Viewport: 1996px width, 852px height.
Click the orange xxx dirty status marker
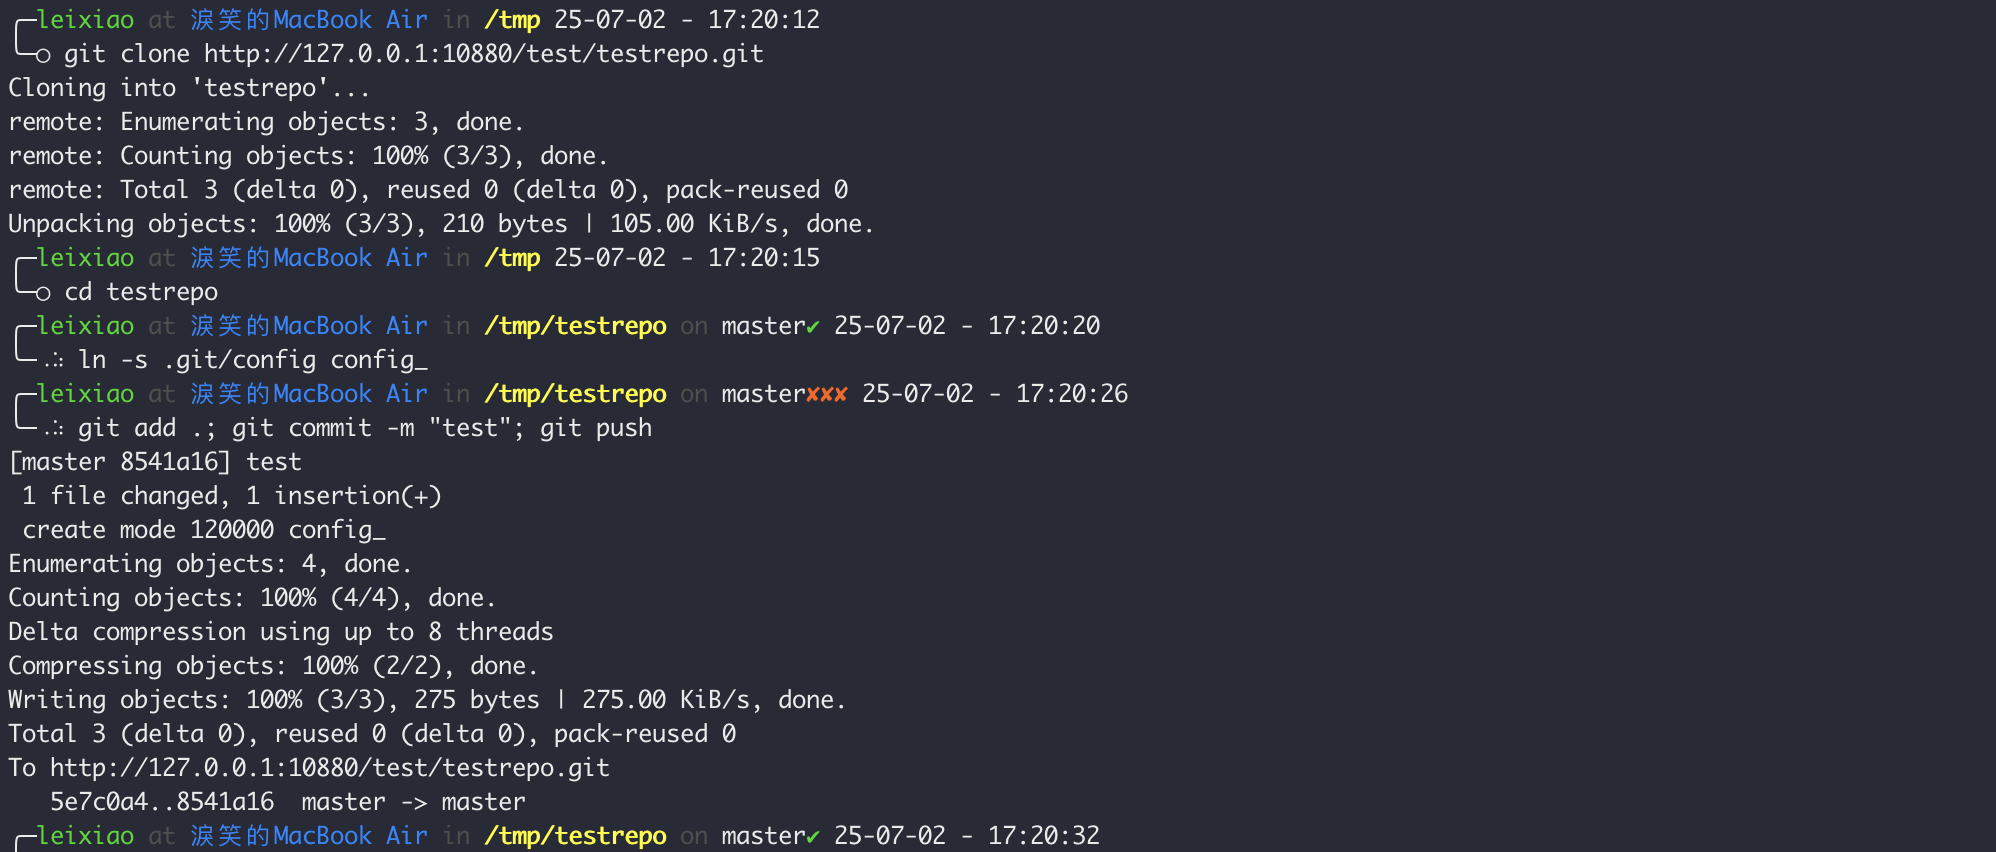(827, 395)
